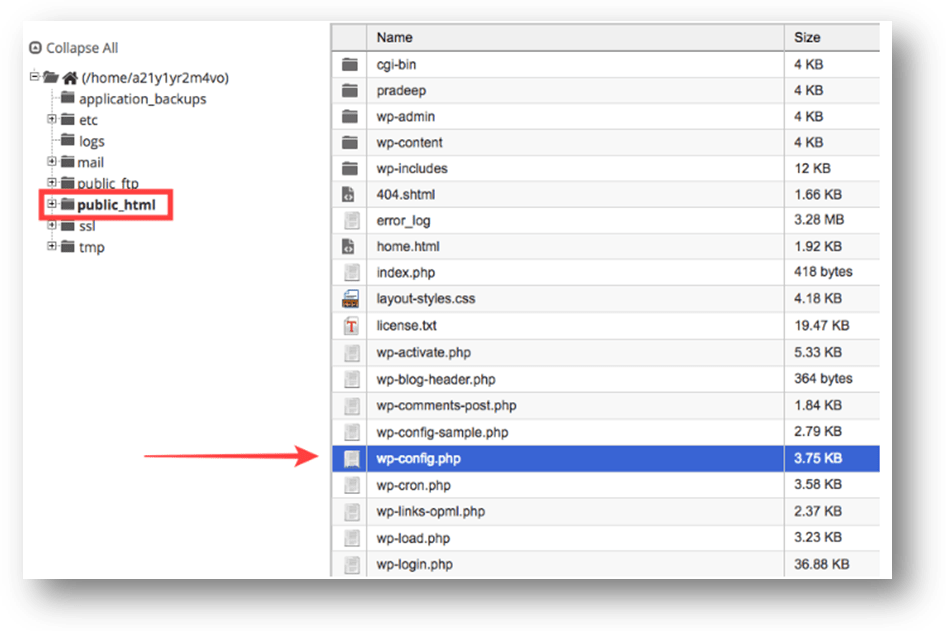Select the highlighted wp-config.php file name
This screenshot has height=631, width=946.
(x=419, y=458)
